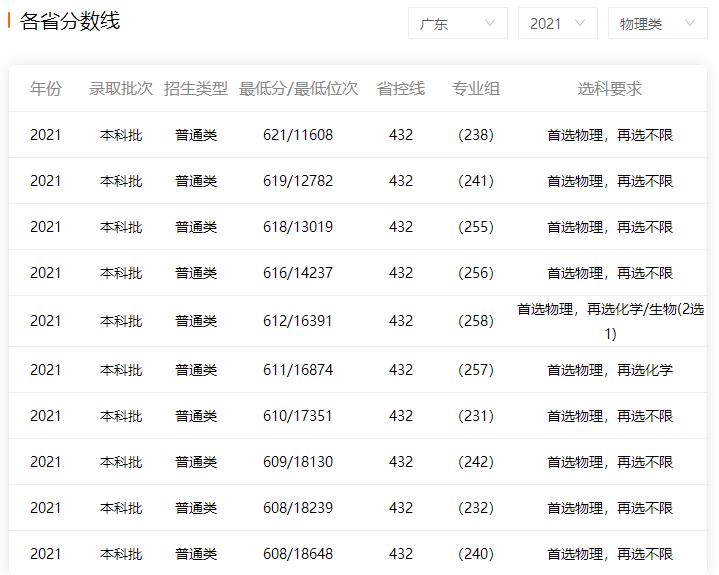Screen dimensions: 719x575
Task: Click the chevron arrow in 物理类 selector
Action: point(690,23)
